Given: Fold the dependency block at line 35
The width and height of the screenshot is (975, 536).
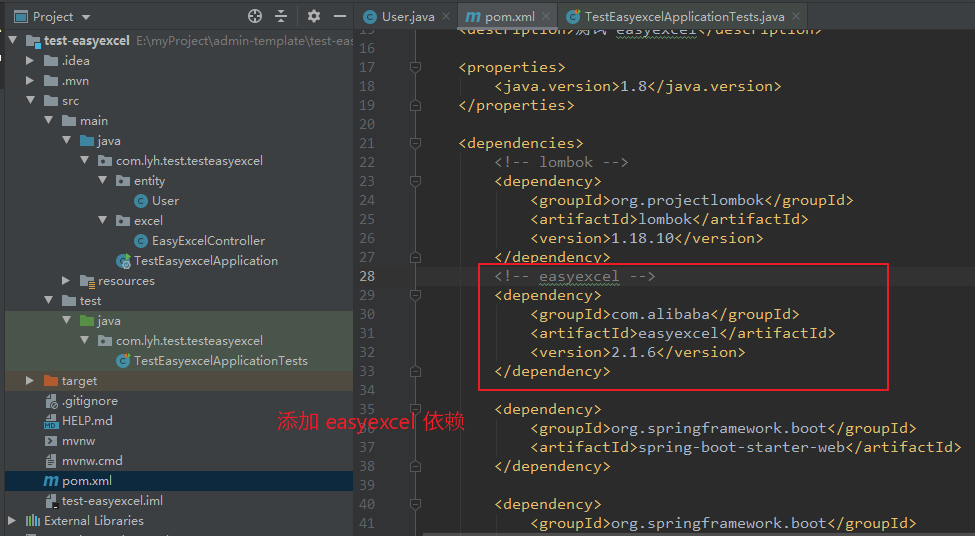Looking at the screenshot, I should click(415, 409).
